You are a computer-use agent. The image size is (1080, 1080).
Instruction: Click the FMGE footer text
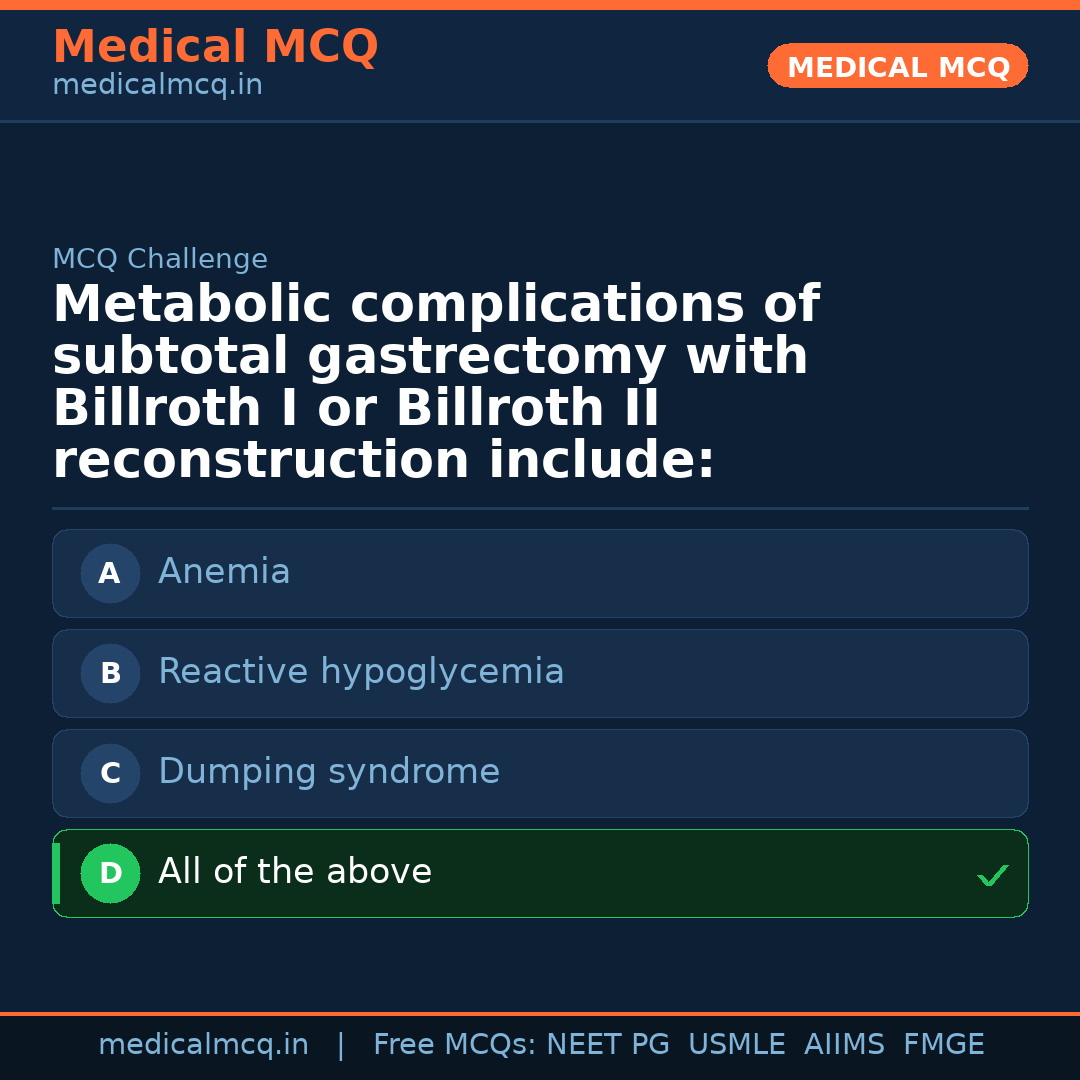tap(943, 1045)
